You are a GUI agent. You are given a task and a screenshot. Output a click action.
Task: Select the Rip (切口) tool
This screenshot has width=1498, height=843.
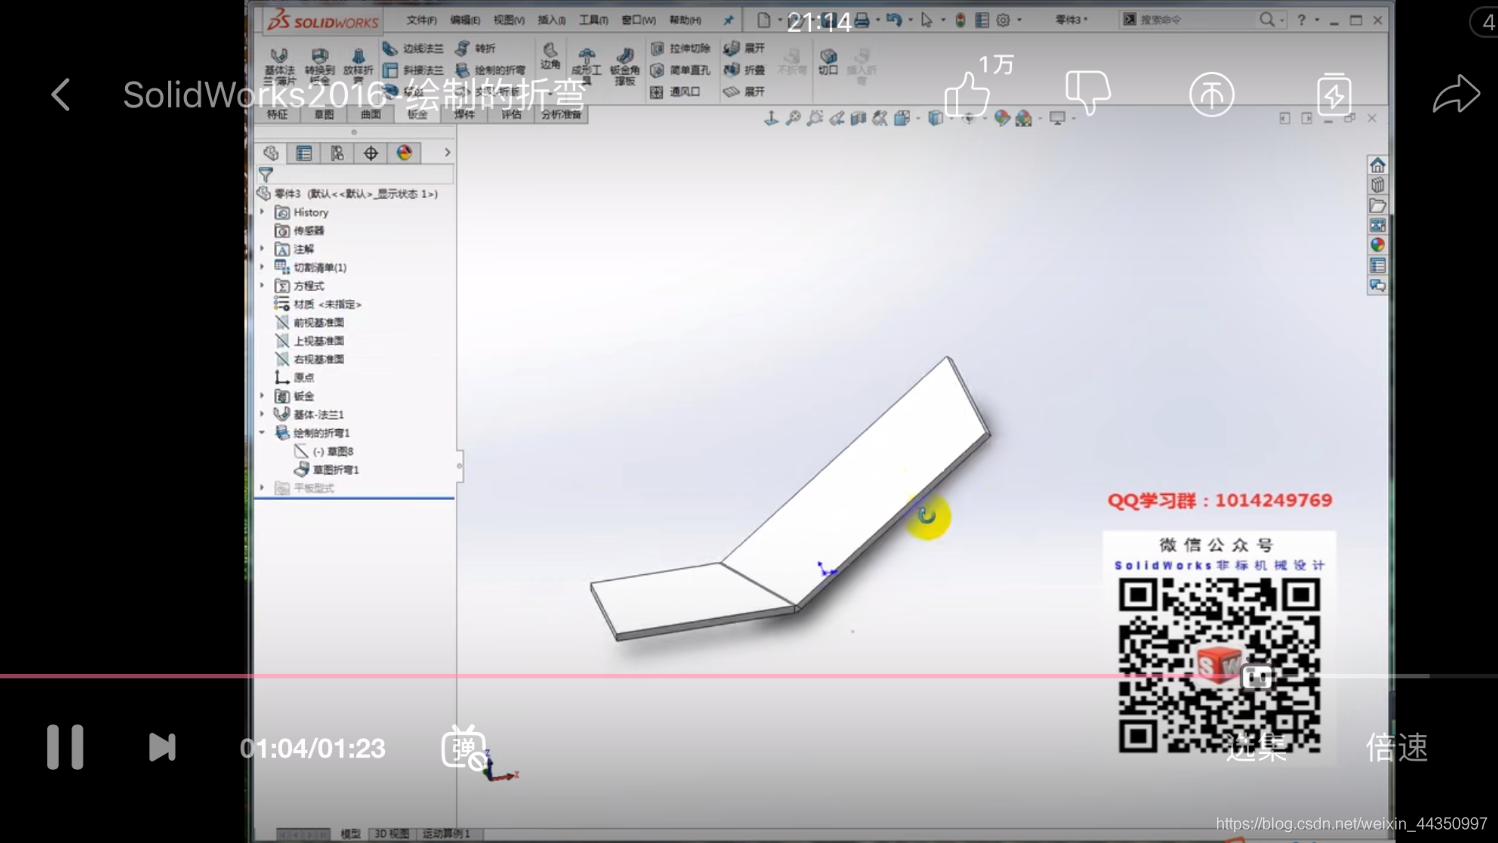tap(828, 62)
